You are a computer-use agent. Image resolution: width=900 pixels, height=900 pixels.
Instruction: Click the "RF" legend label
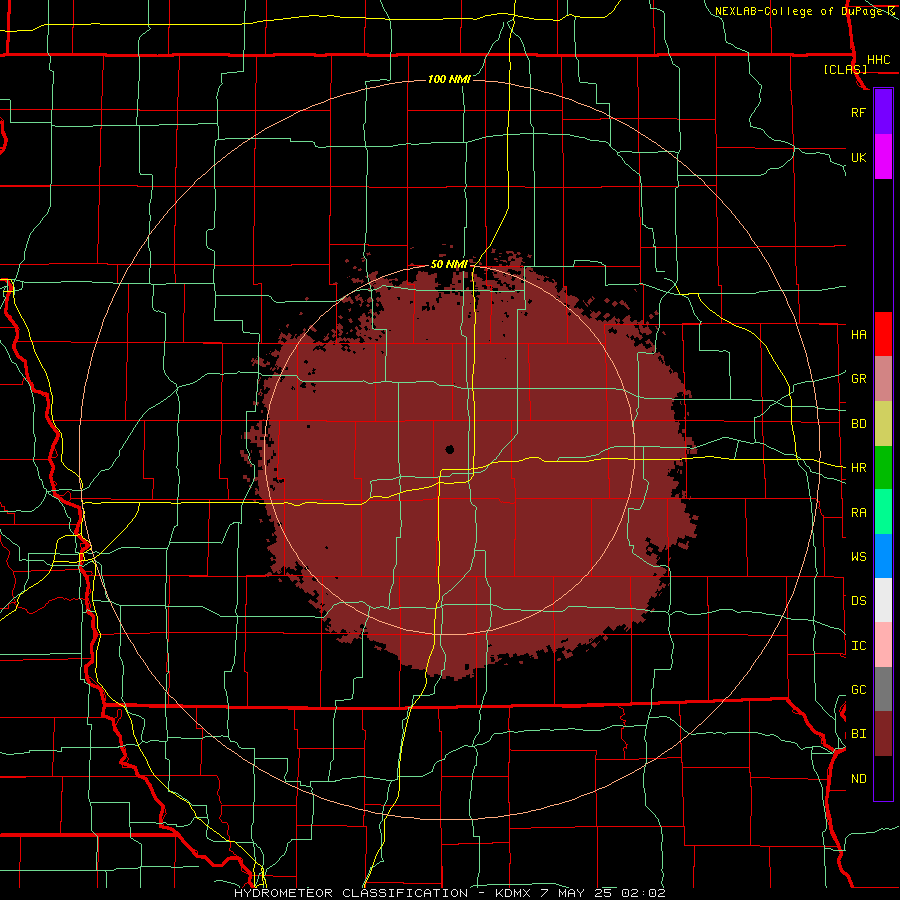(x=858, y=112)
